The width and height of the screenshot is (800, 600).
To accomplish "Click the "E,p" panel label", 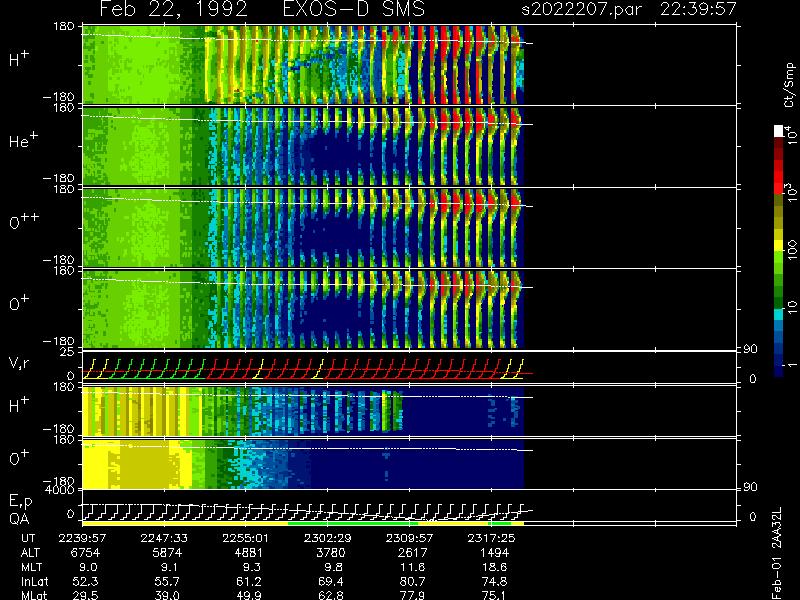I will 20,502.
